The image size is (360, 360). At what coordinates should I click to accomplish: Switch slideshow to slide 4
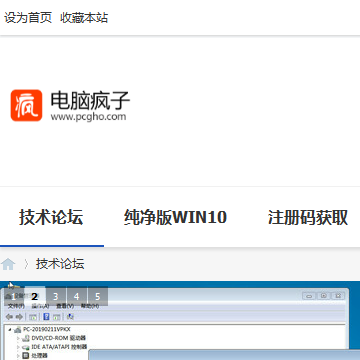(77, 296)
